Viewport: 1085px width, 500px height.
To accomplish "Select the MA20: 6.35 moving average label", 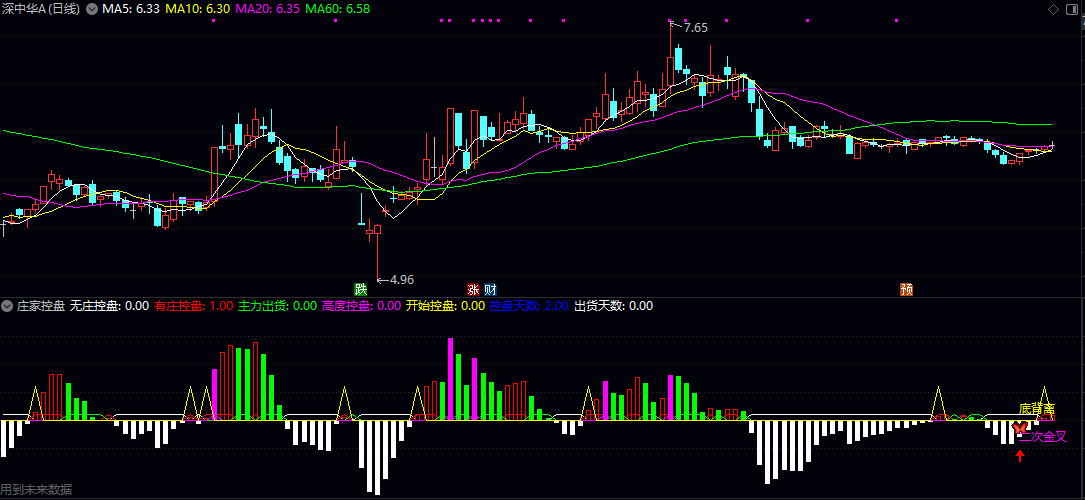I will click(x=268, y=9).
